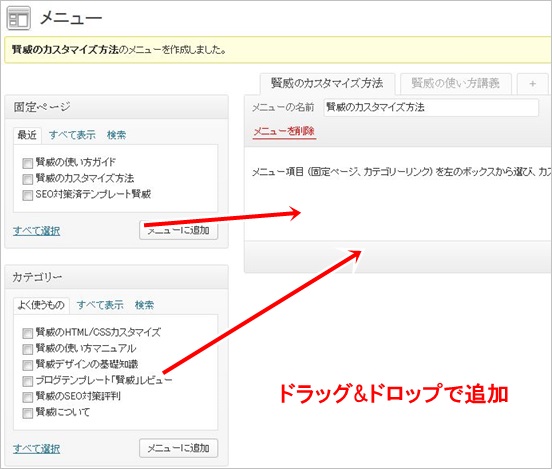Select 最近 tab in 固定ページ box
This screenshot has height=469, width=552.
tap(27, 135)
